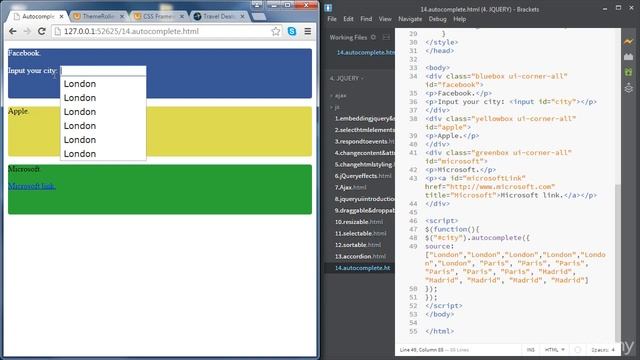Close the Autocomplete browser tab

point(62,16)
